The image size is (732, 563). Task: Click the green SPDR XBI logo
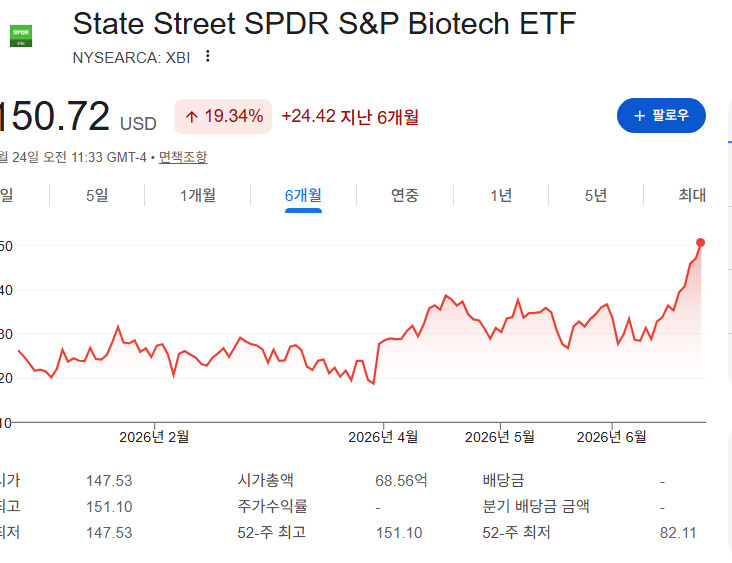tap(21, 36)
